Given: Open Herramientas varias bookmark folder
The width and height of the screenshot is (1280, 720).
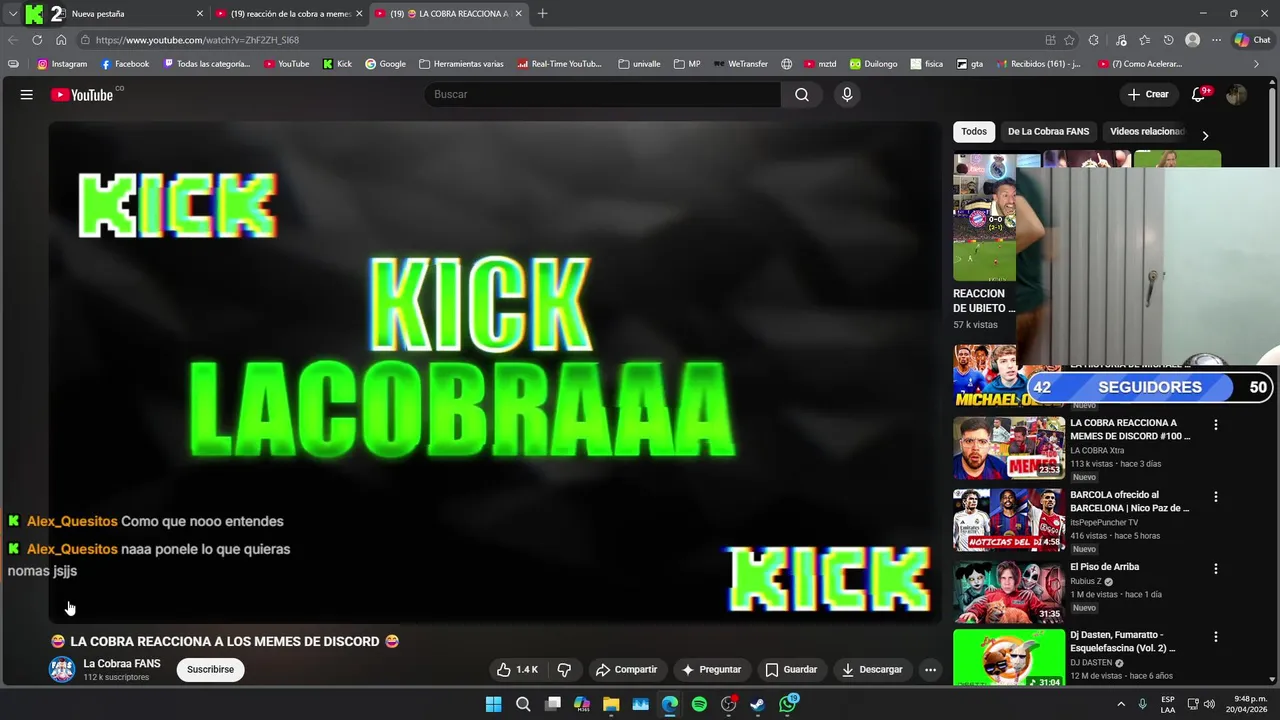Looking at the screenshot, I should point(461,64).
